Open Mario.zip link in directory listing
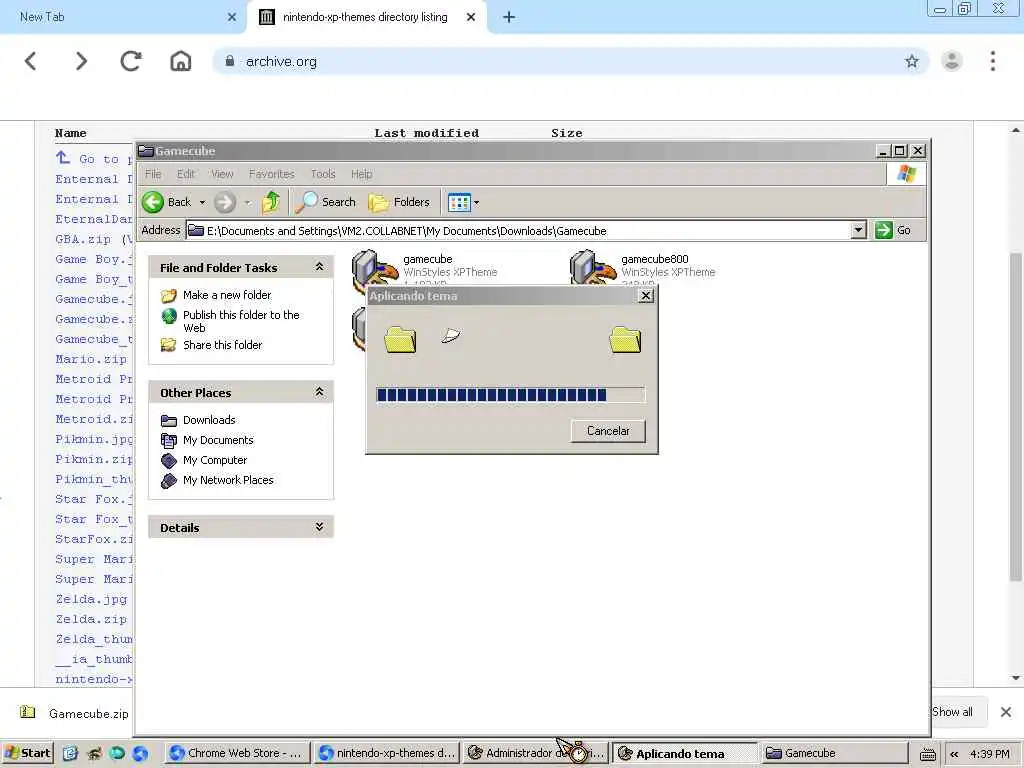 tap(91, 359)
